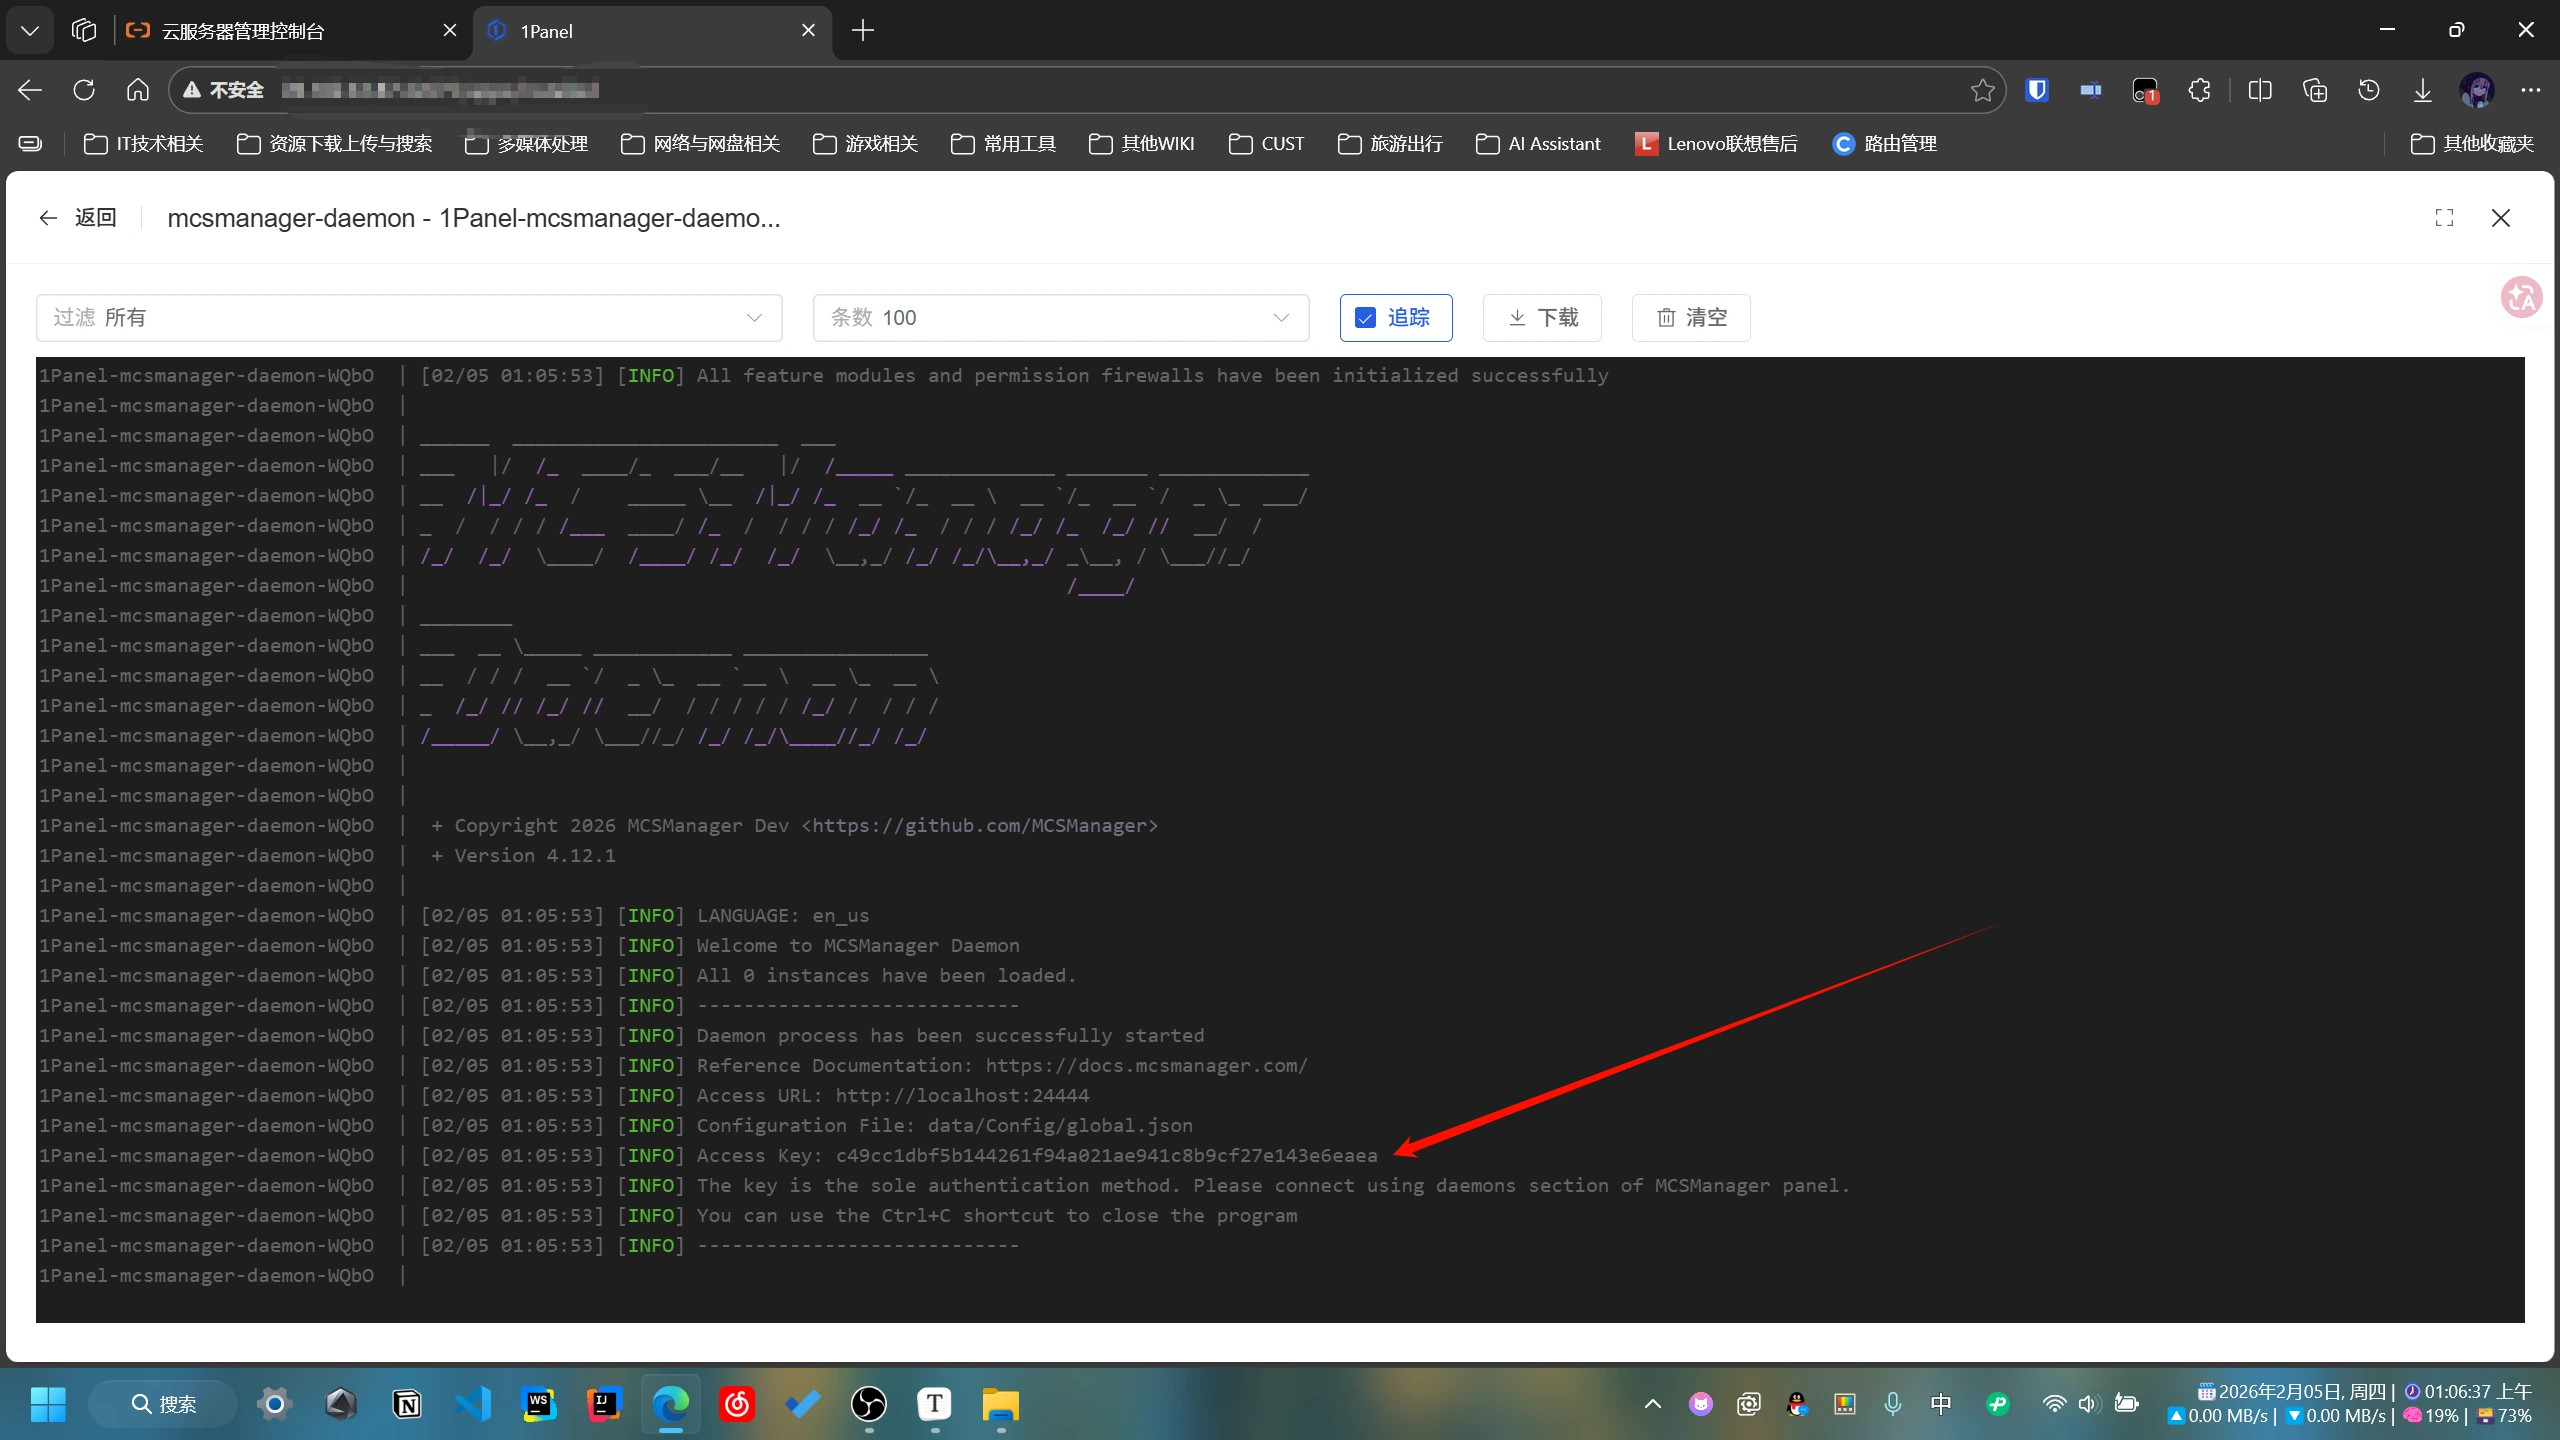The height and width of the screenshot is (1440, 2560).
Task: Open the 常用工具 bookmarks folder
Action: [x=1003, y=144]
